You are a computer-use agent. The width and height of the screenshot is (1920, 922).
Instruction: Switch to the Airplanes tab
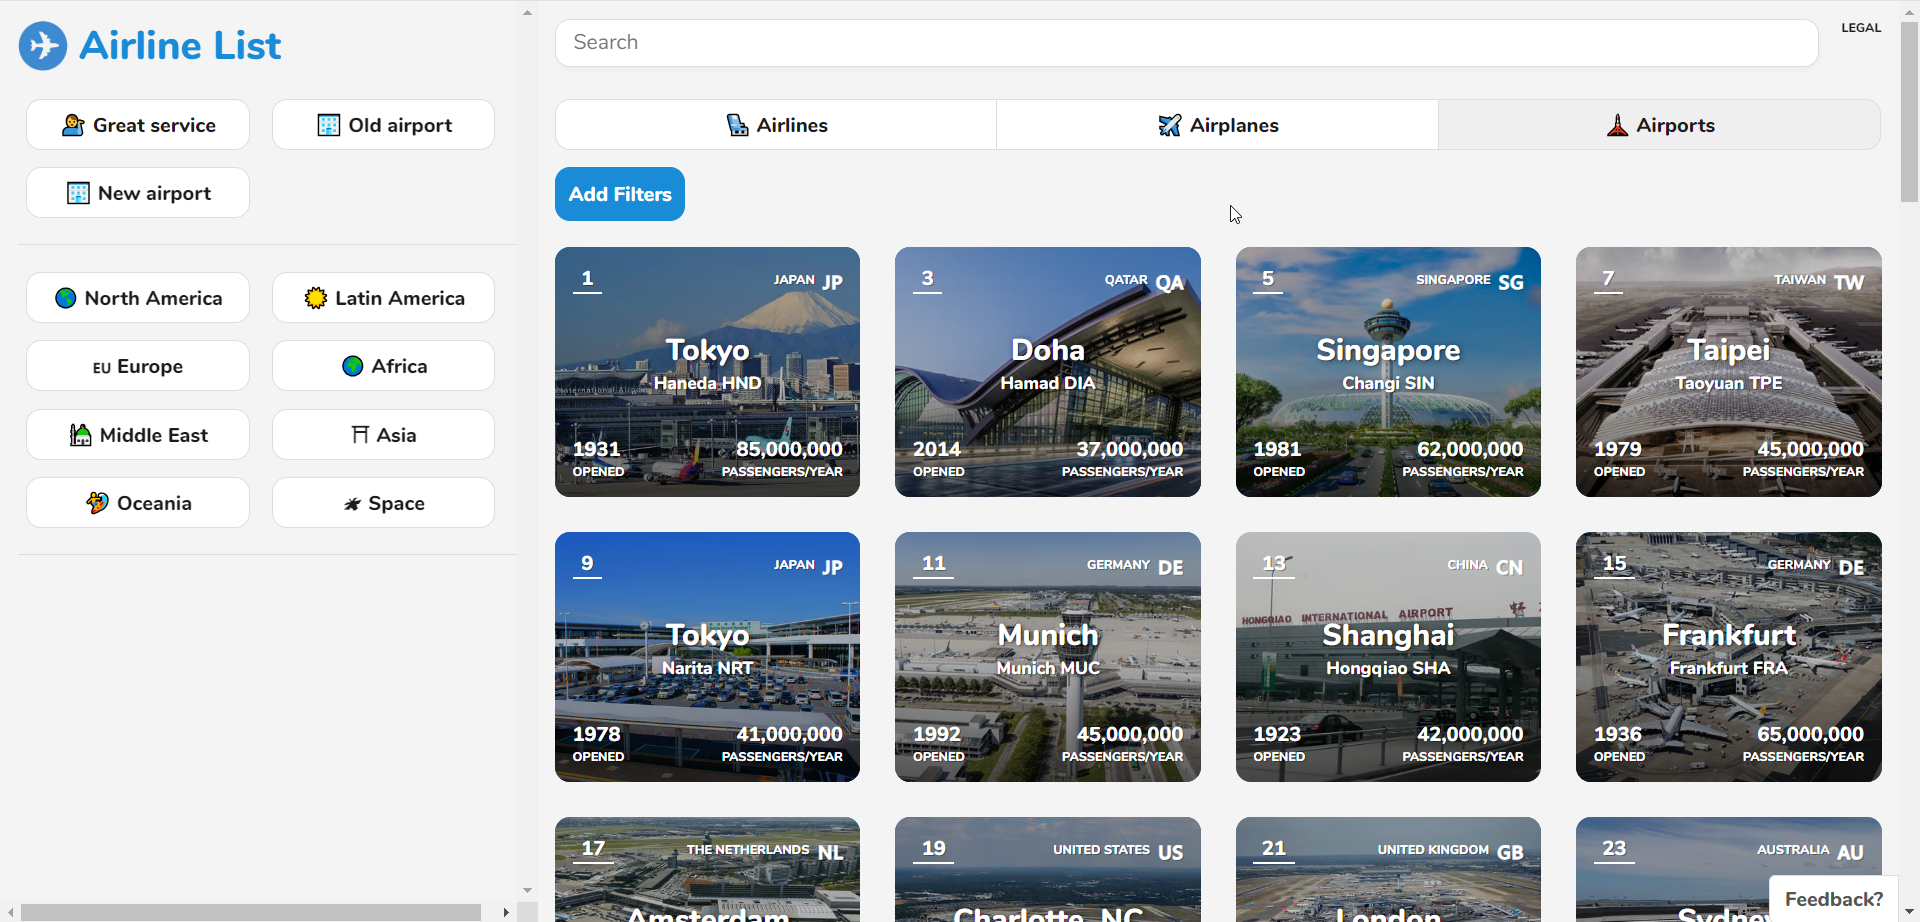pos(1217,125)
